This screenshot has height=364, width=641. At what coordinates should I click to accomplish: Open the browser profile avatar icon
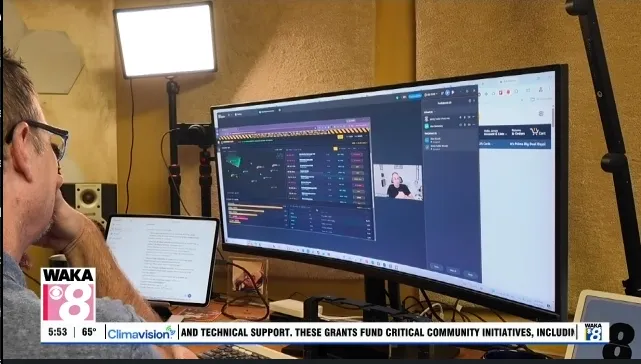coord(540,90)
